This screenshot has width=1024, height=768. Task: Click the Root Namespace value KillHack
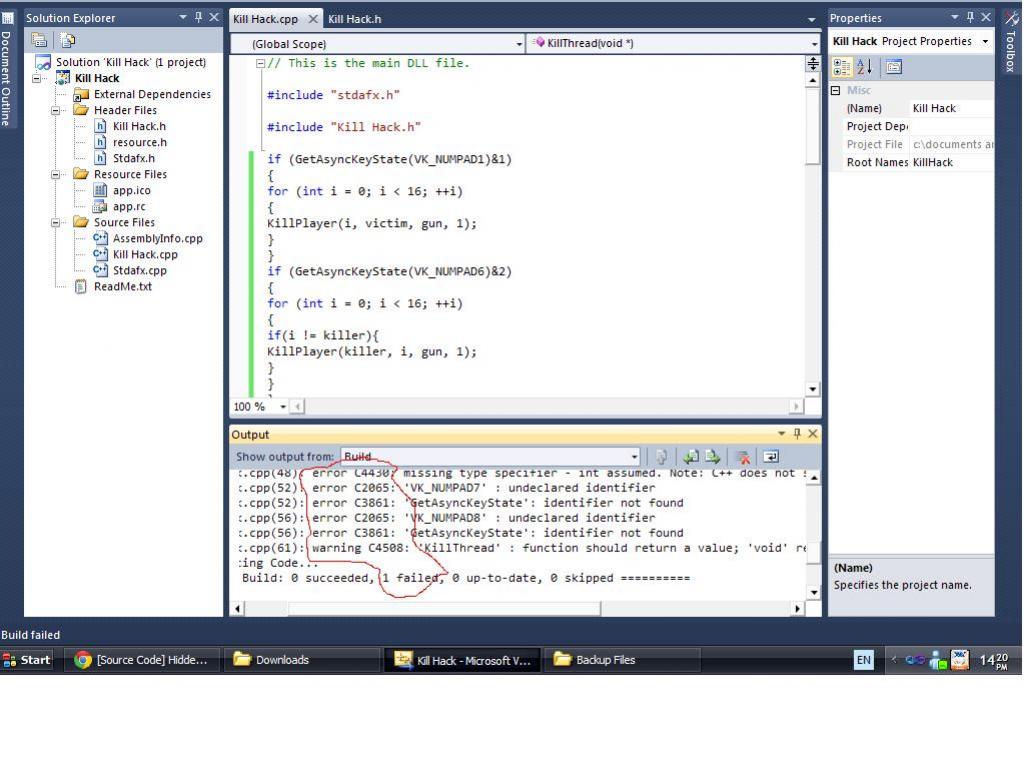[952, 163]
